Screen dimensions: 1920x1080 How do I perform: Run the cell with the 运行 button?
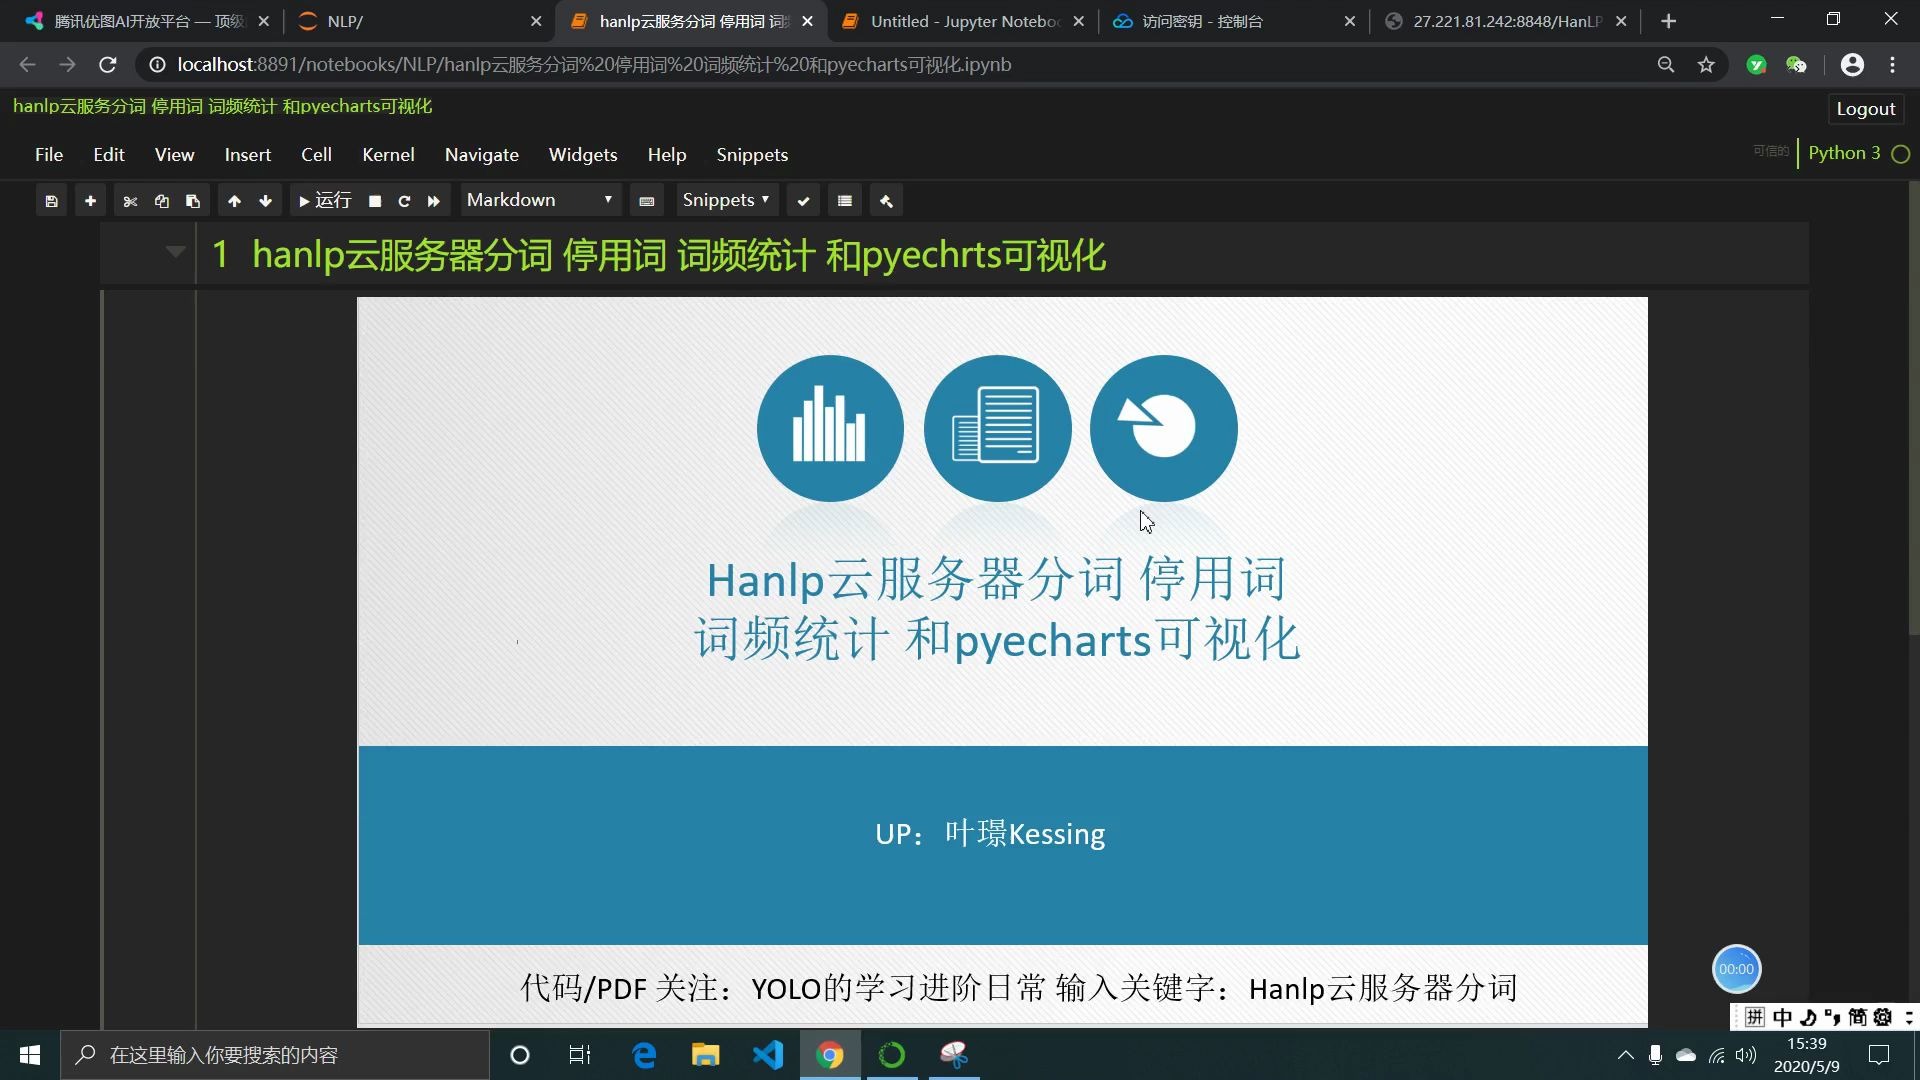(325, 201)
